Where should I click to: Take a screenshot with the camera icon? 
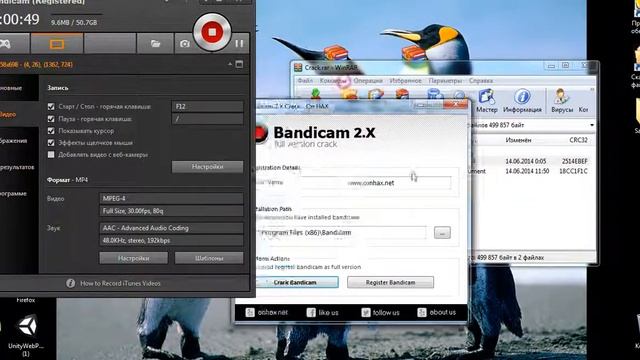185,44
